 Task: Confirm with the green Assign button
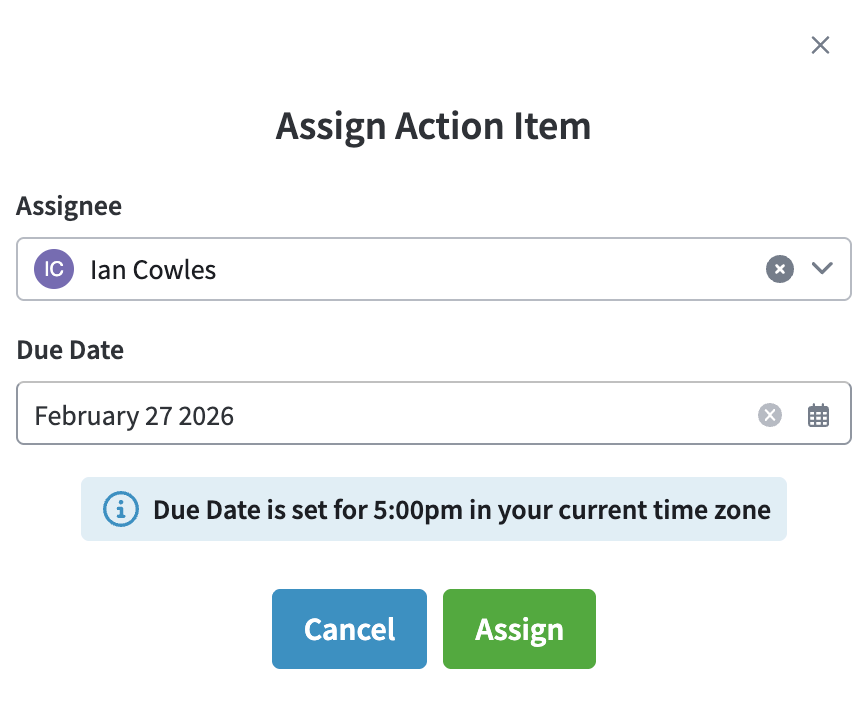[519, 629]
